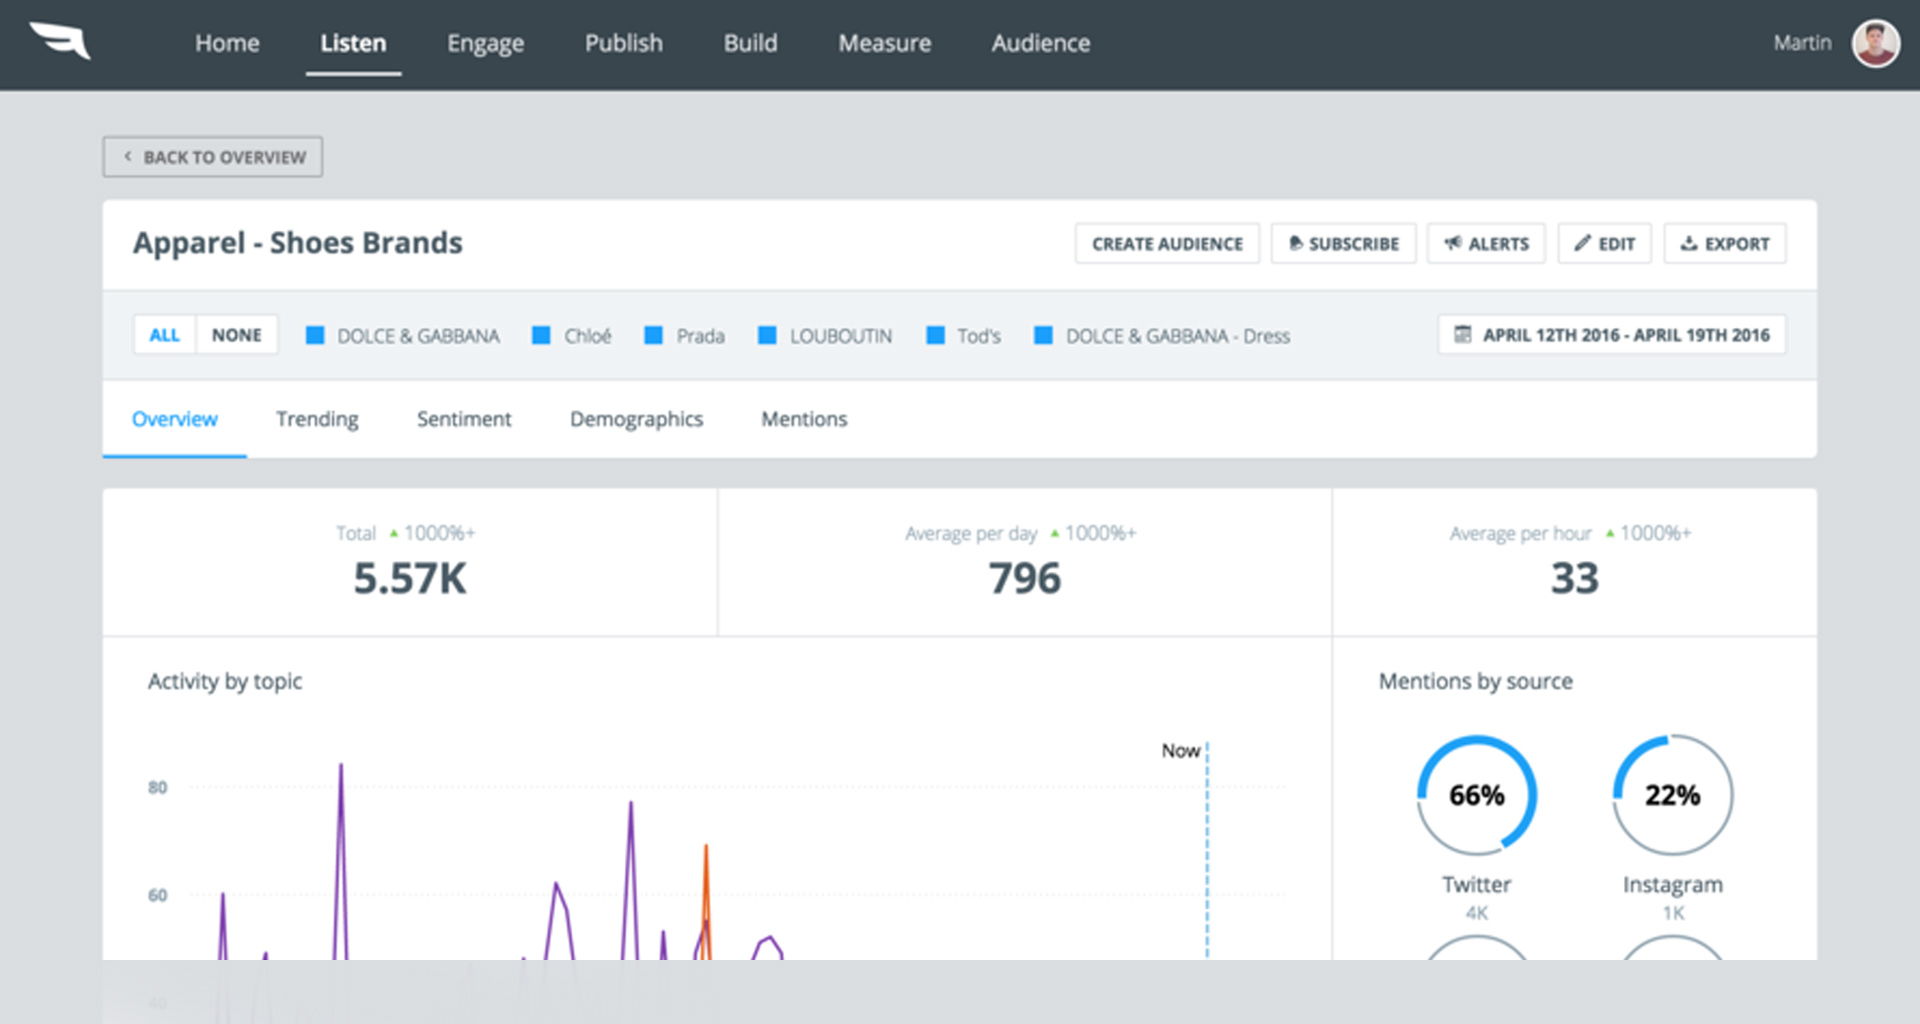Open the Listen menu
The width and height of the screenshot is (1920, 1024).
coord(353,43)
